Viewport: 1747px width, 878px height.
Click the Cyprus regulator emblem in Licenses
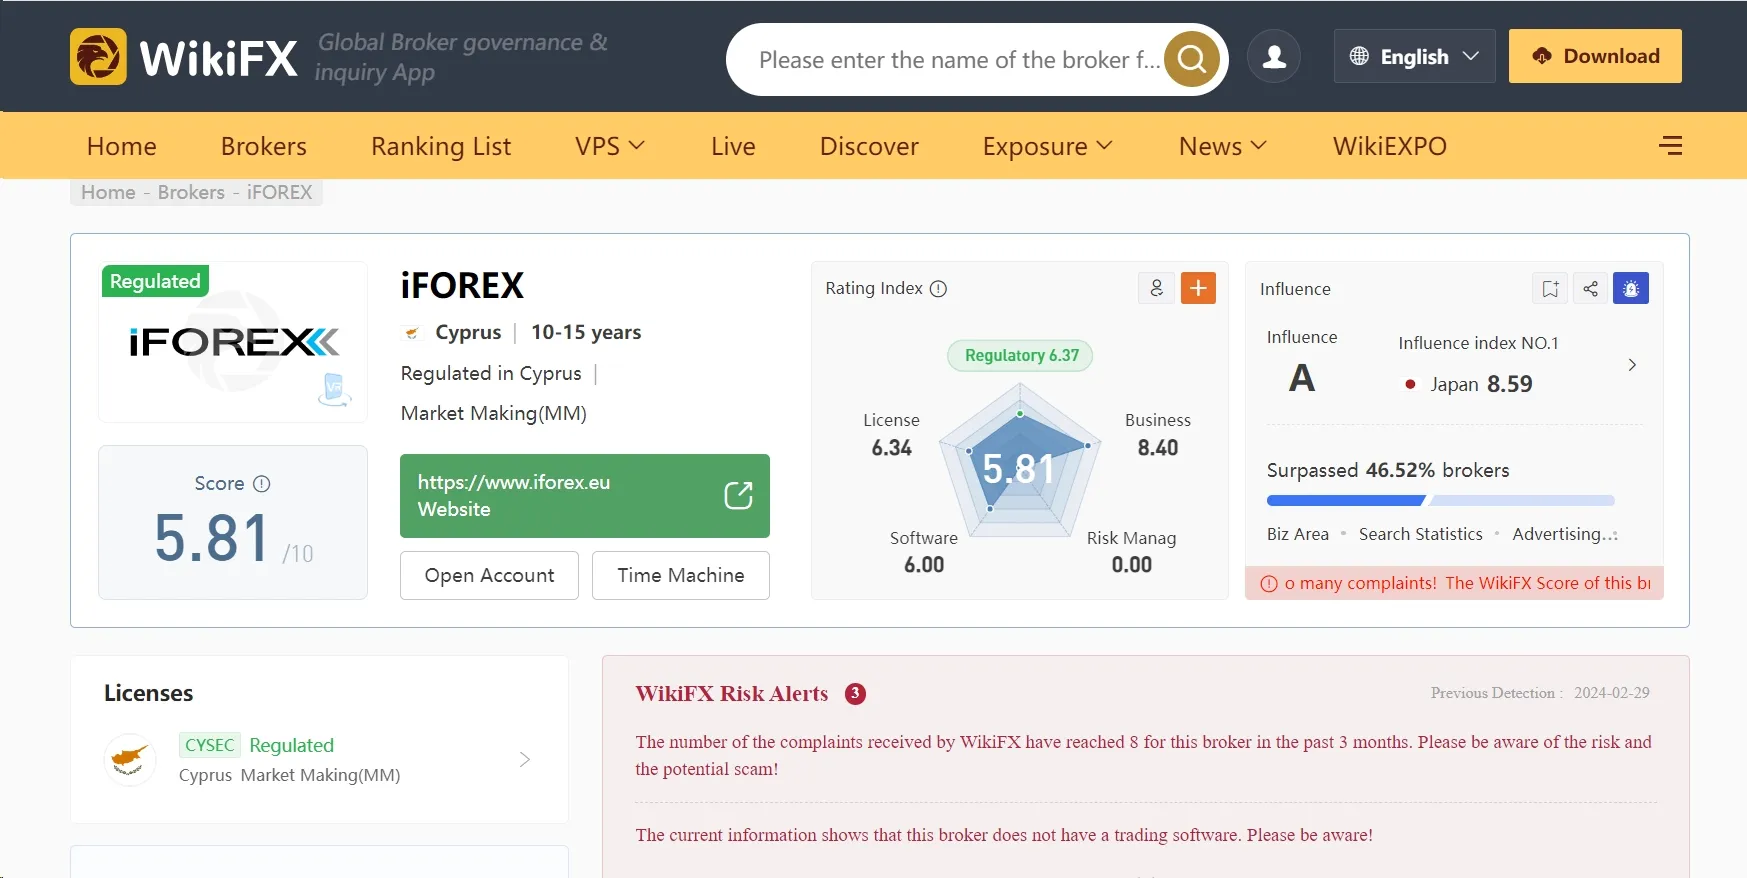(x=130, y=760)
